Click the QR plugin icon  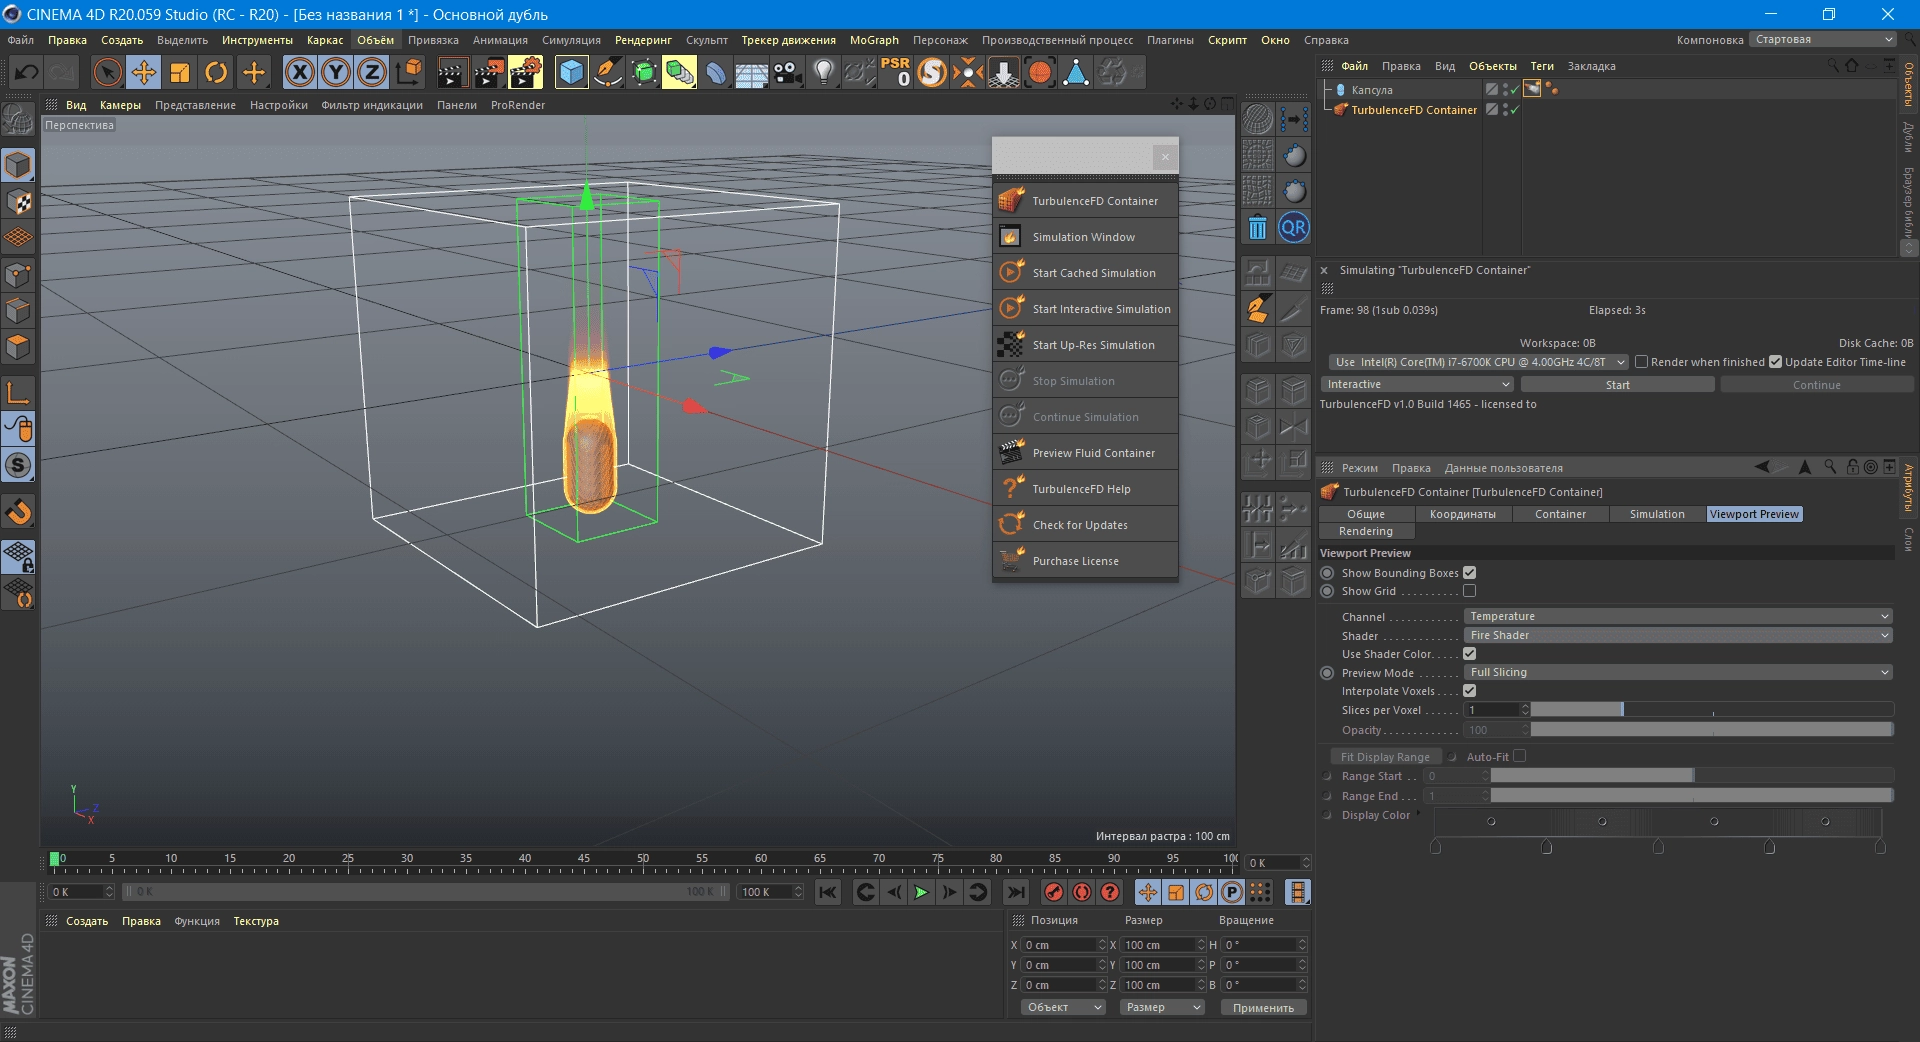pos(1293,228)
